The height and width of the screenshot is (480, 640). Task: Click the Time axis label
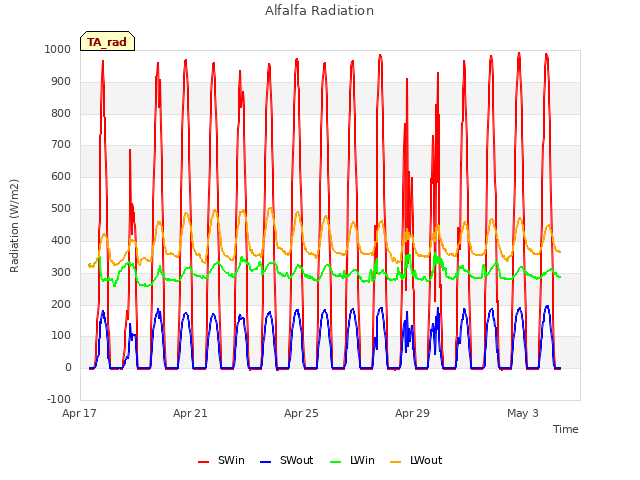click(565, 429)
